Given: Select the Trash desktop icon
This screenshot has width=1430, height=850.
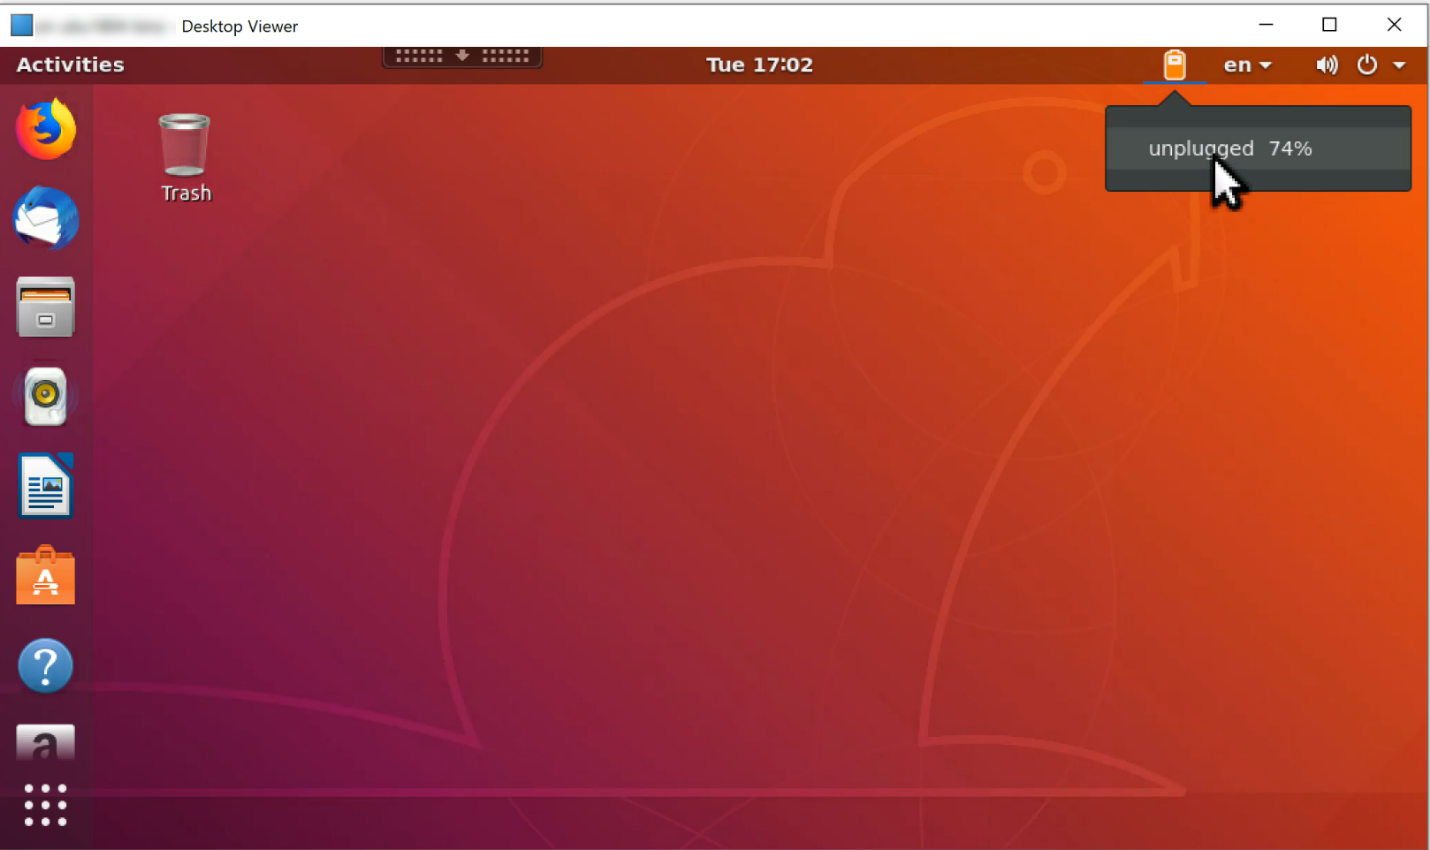Looking at the screenshot, I should click(x=186, y=158).
